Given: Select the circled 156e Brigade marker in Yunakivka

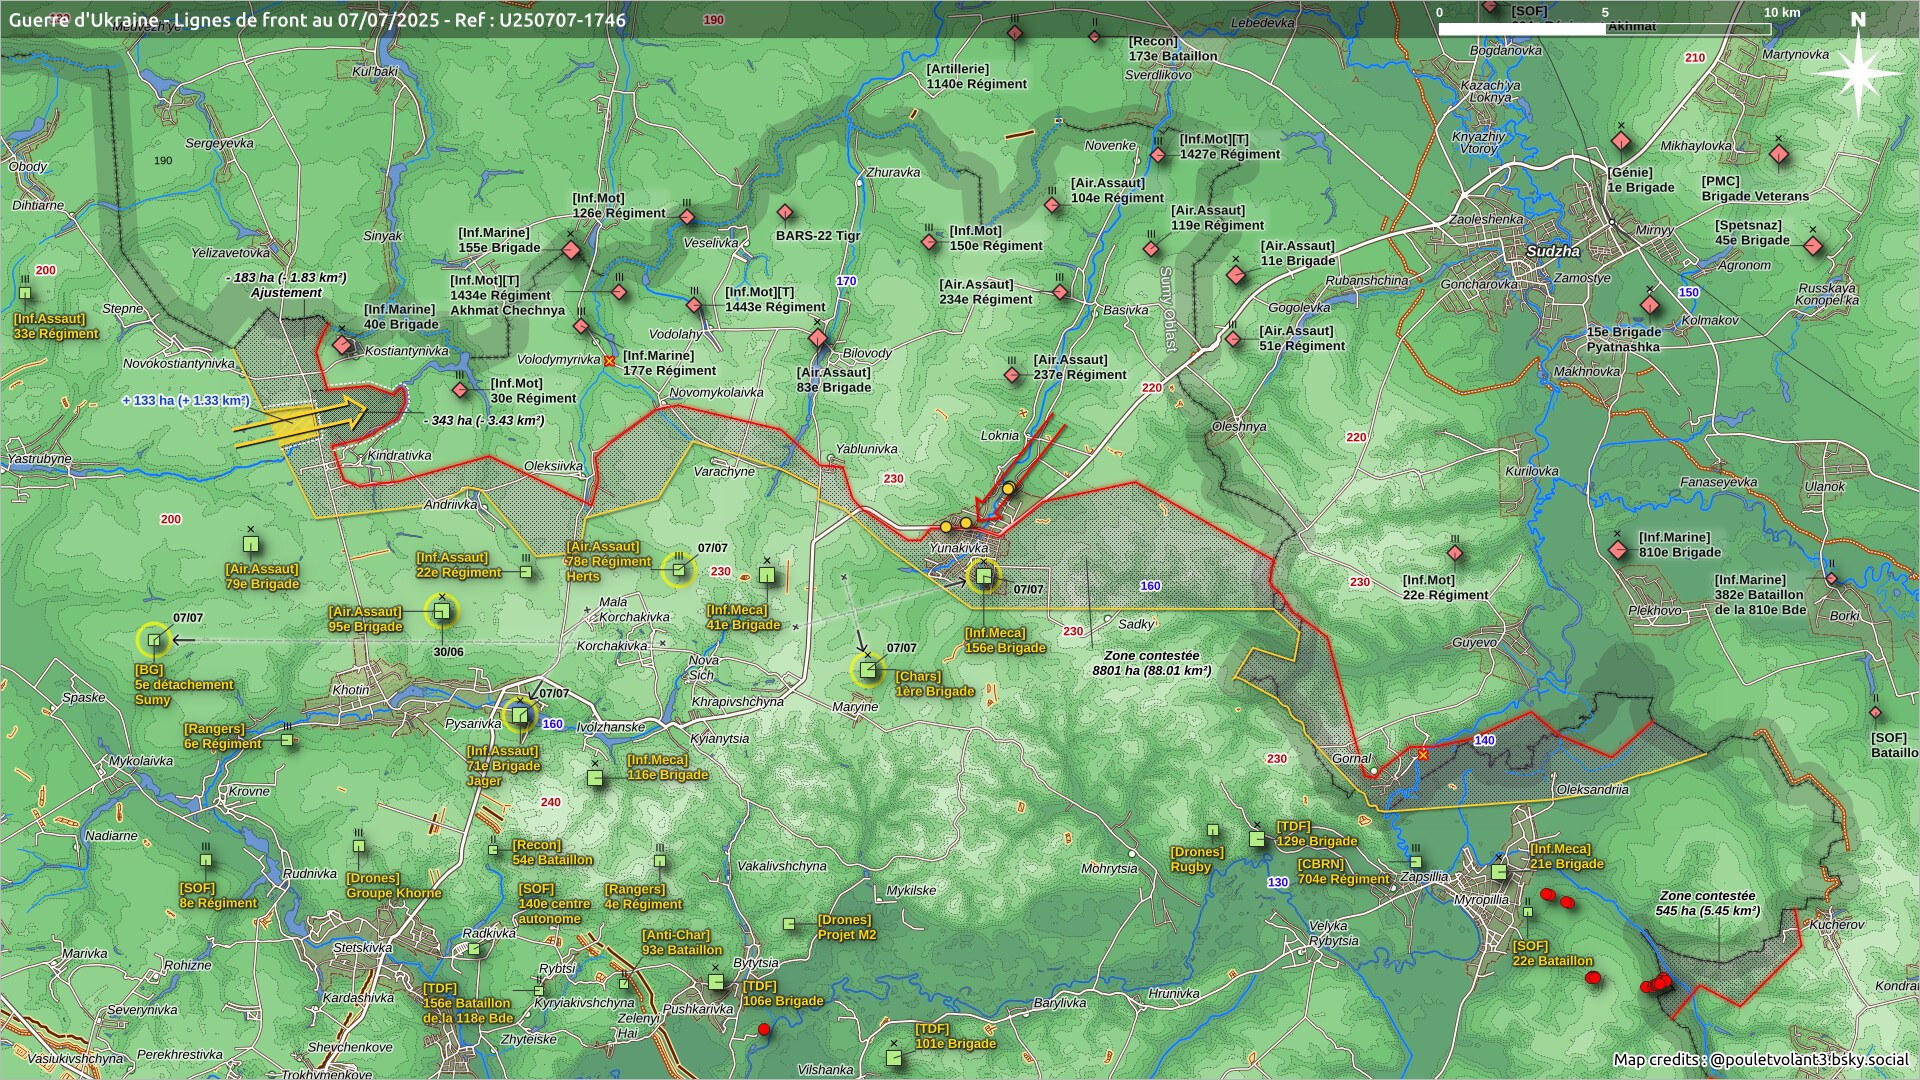Looking at the screenshot, I should tap(984, 576).
